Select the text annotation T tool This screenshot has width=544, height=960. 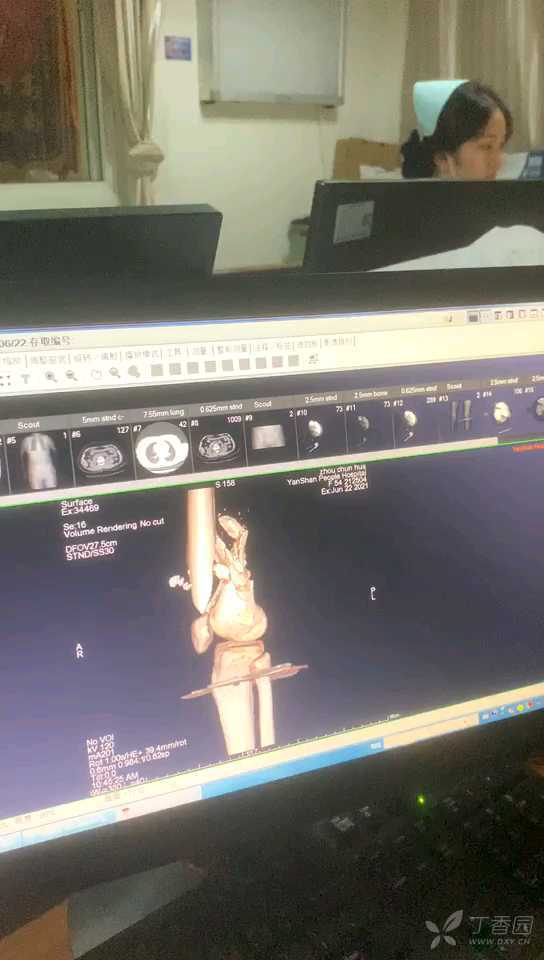(26, 378)
